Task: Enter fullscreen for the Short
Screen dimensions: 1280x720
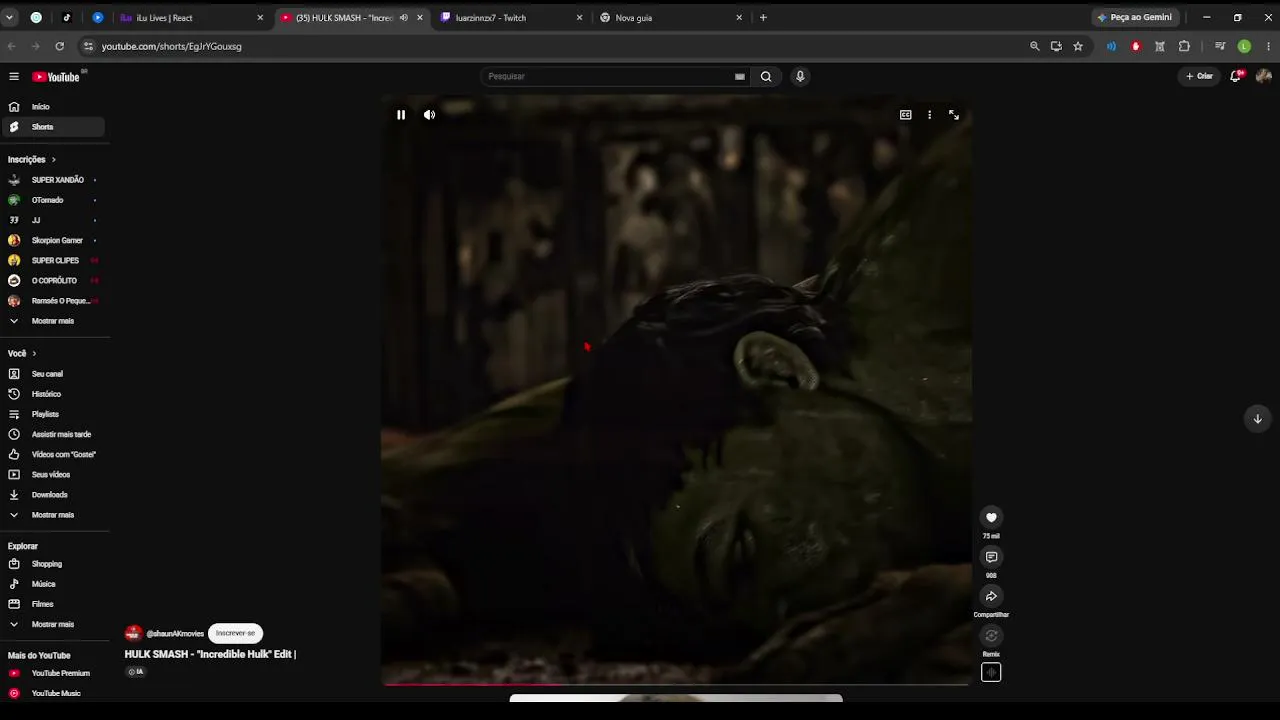Action: click(x=954, y=115)
